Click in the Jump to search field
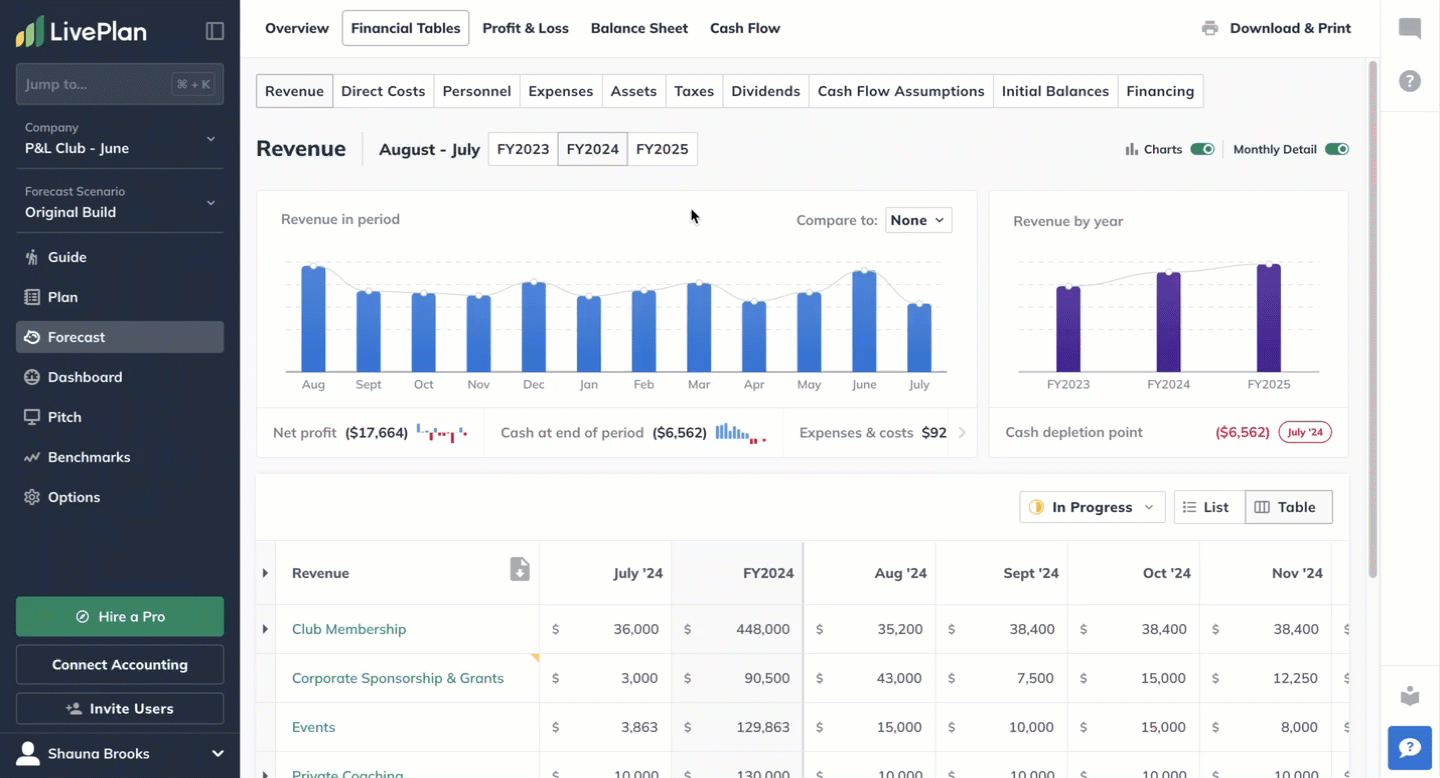Image resolution: width=1440 pixels, height=778 pixels. pyautogui.click(x=95, y=84)
